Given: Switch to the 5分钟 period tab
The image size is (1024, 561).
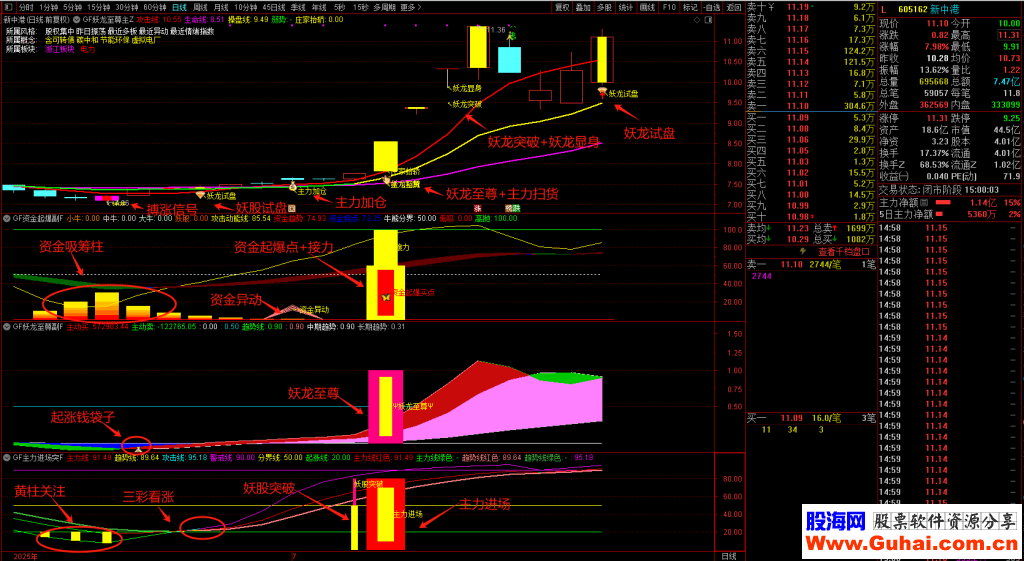Looking at the screenshot, I should click(73, 8).
